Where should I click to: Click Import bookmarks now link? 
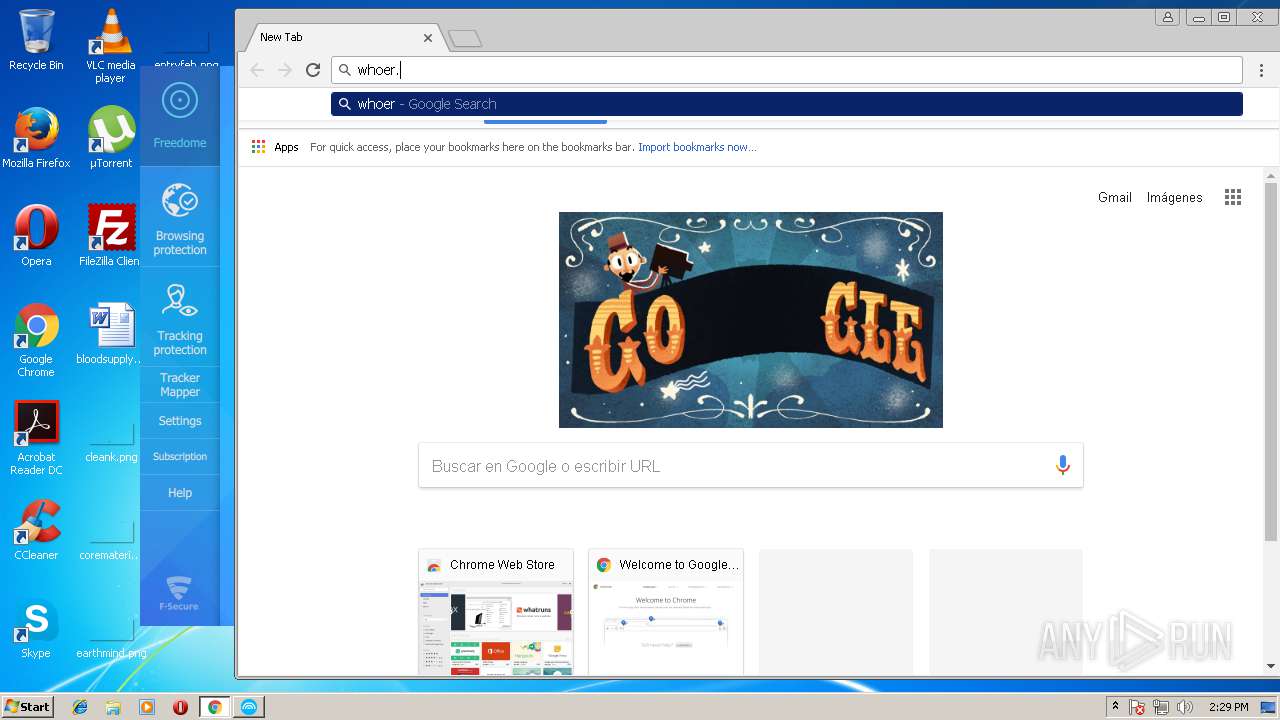697,147
